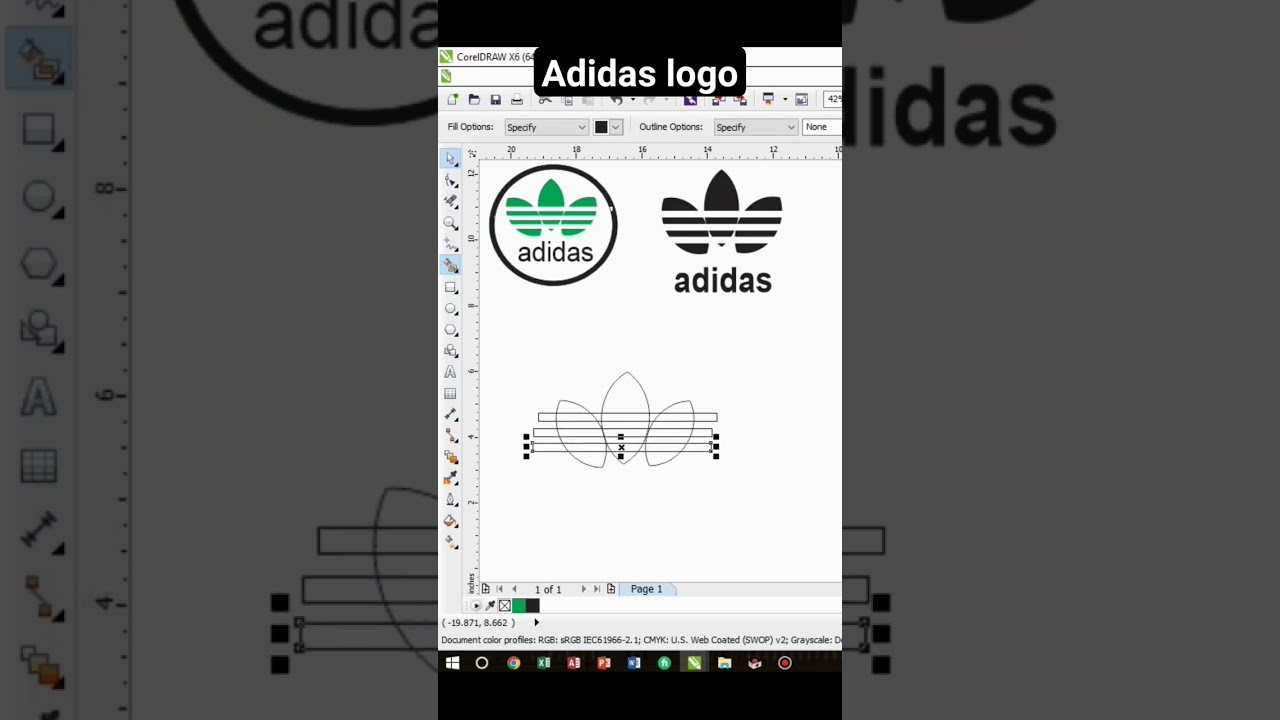This screenshot has height=720, width=1280.
Task: Click the Save floppy disk icon
Action: (496, 100)
